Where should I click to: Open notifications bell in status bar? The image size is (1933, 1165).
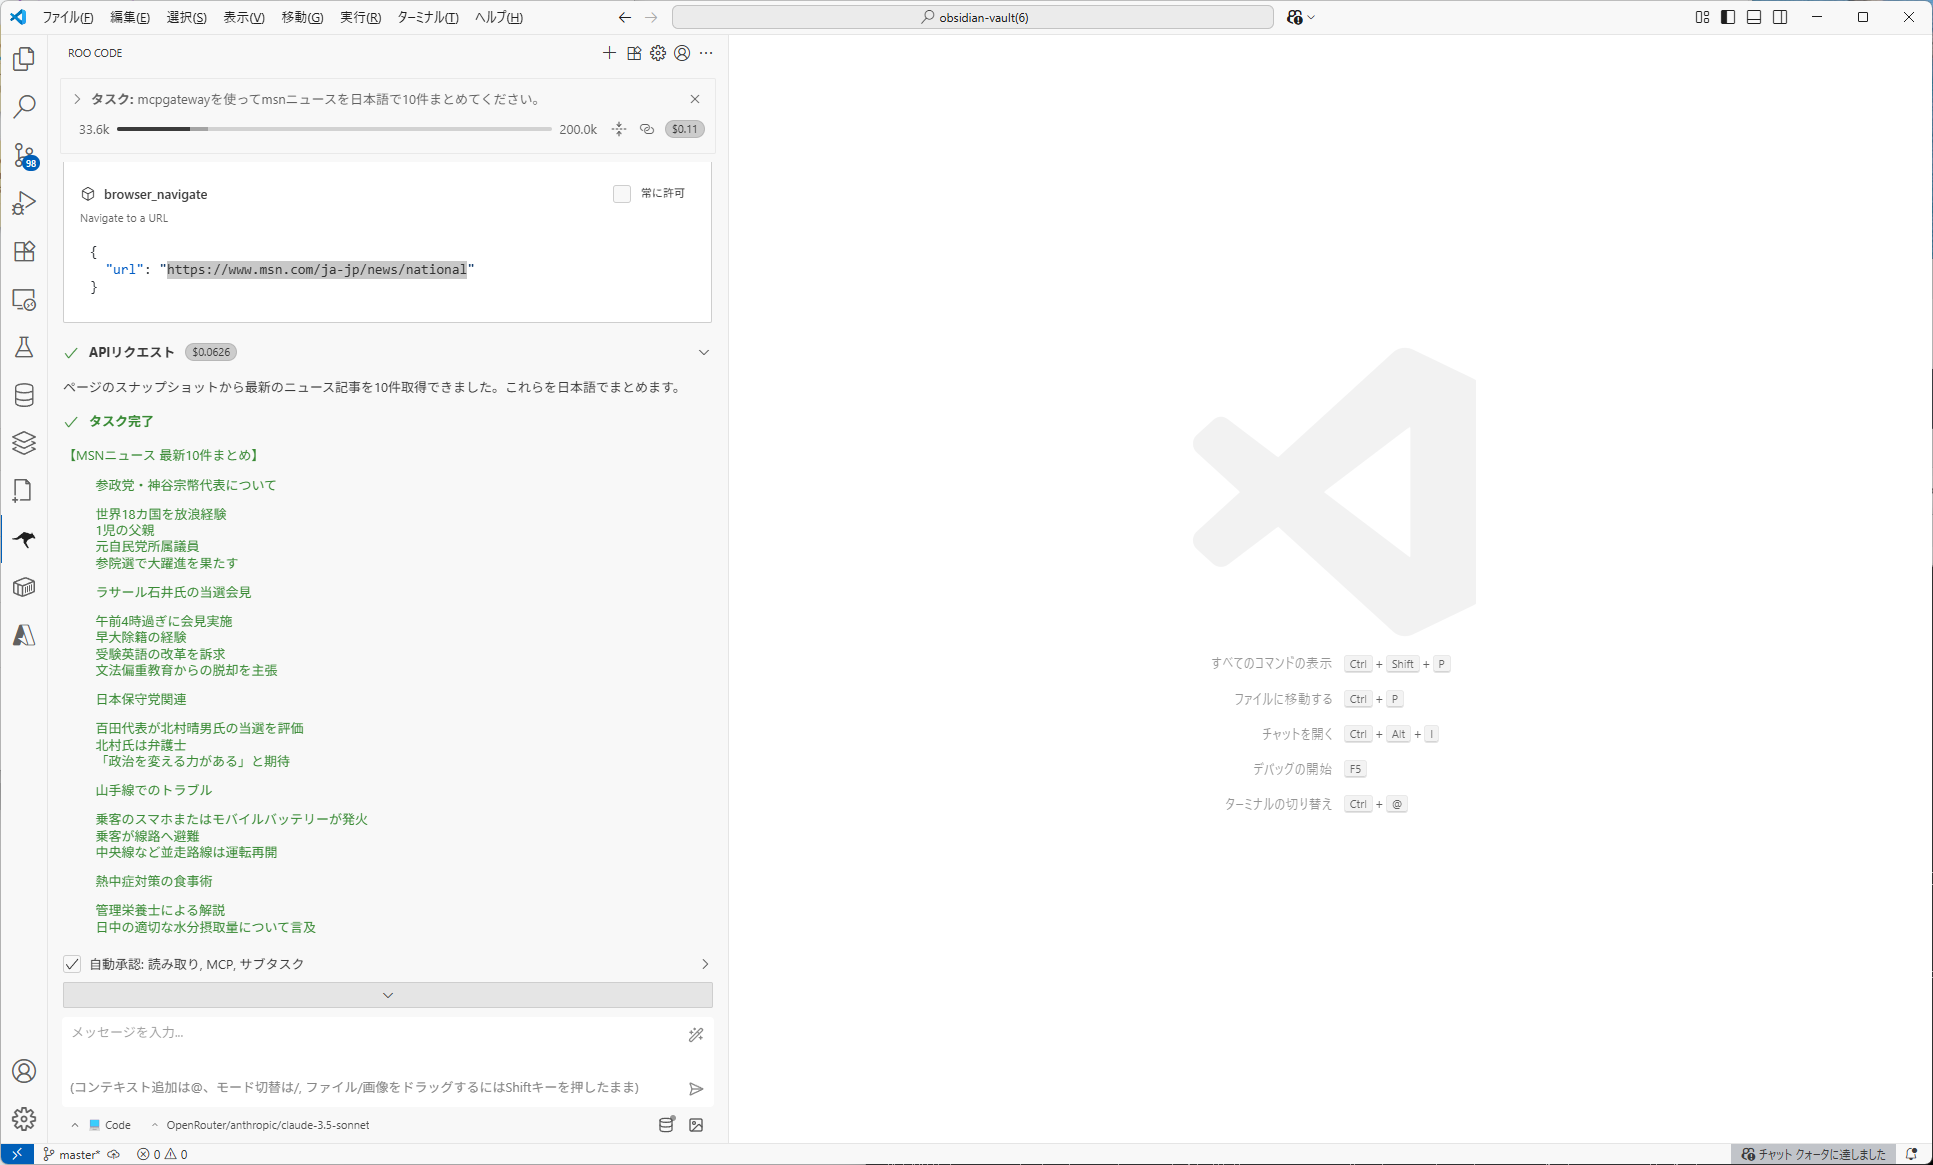(1911, 1154)
